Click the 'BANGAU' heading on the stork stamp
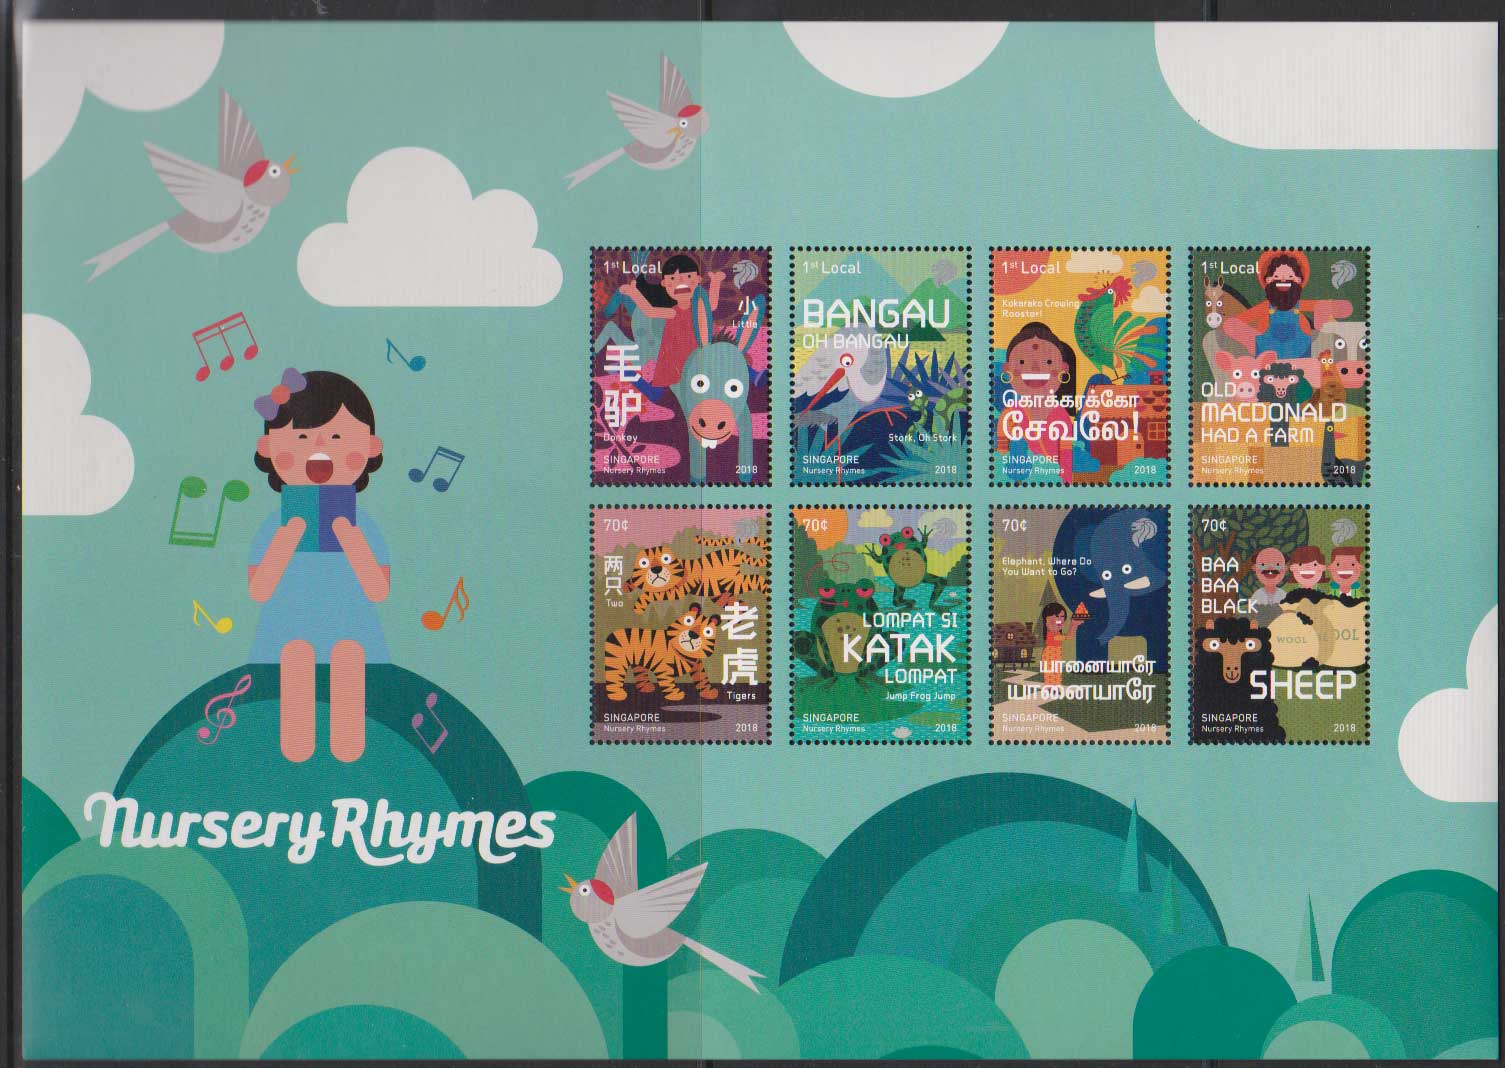The height and width of the screenshot is (1068, 1505). (877, 315)
